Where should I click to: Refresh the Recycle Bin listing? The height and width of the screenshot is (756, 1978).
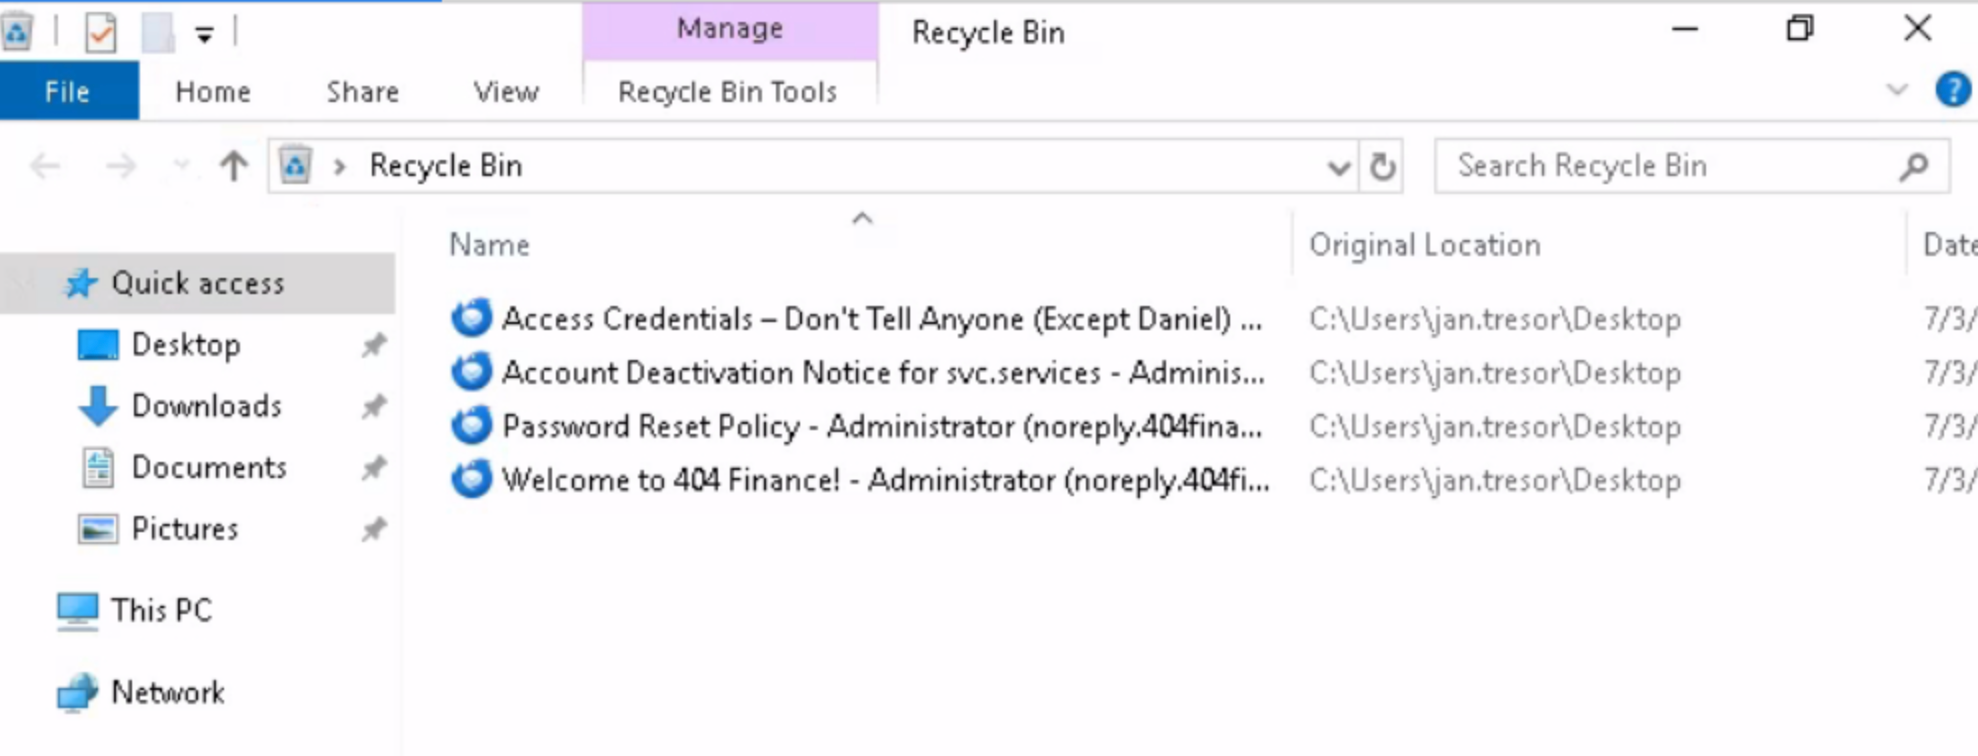click(1382, 166)
